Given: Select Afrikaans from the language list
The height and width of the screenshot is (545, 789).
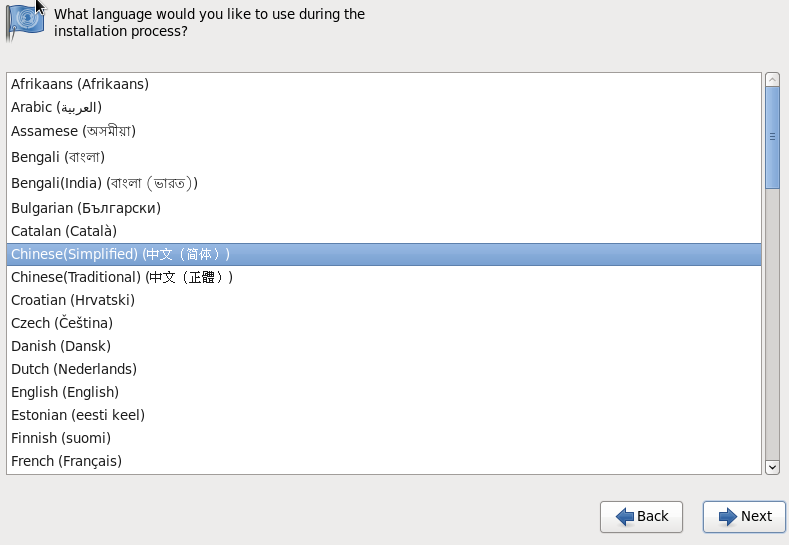Looking at the screenshot, I should (x=384, y=84).
